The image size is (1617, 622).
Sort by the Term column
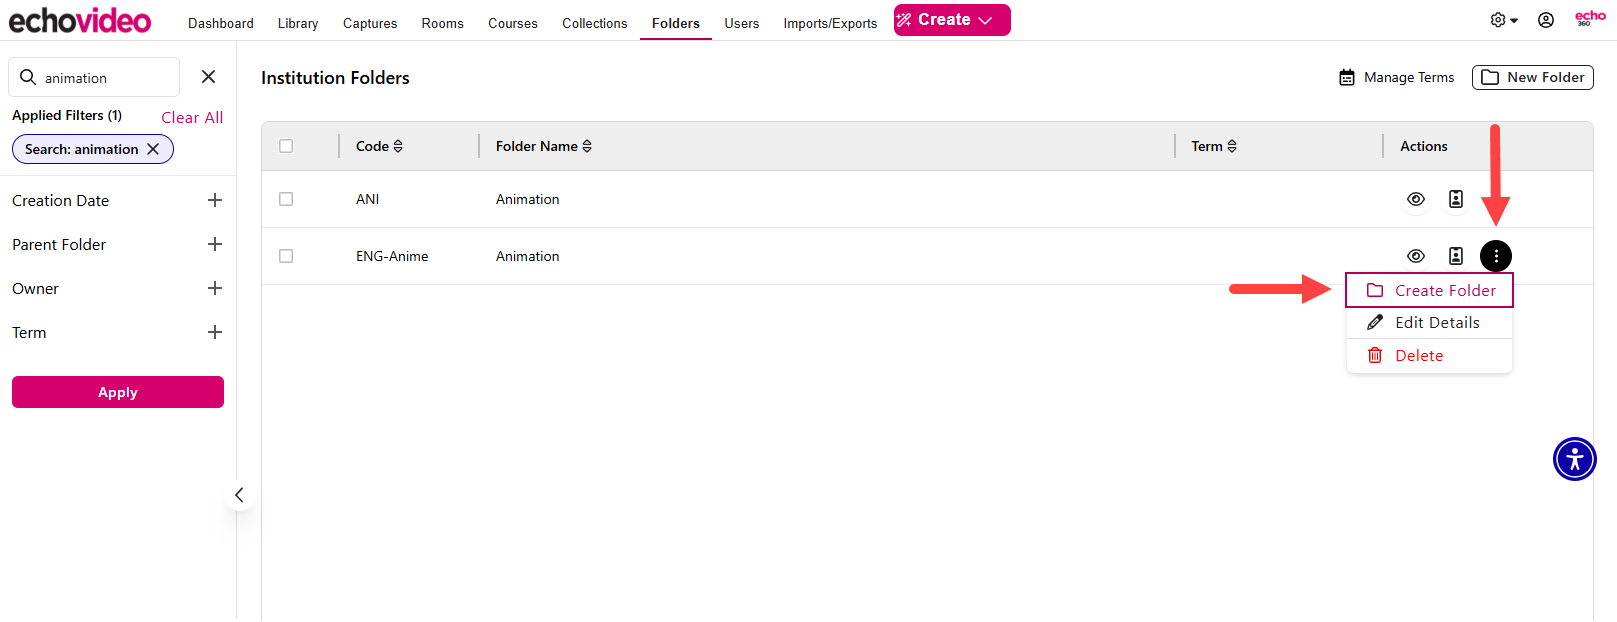click(1214, 146)
